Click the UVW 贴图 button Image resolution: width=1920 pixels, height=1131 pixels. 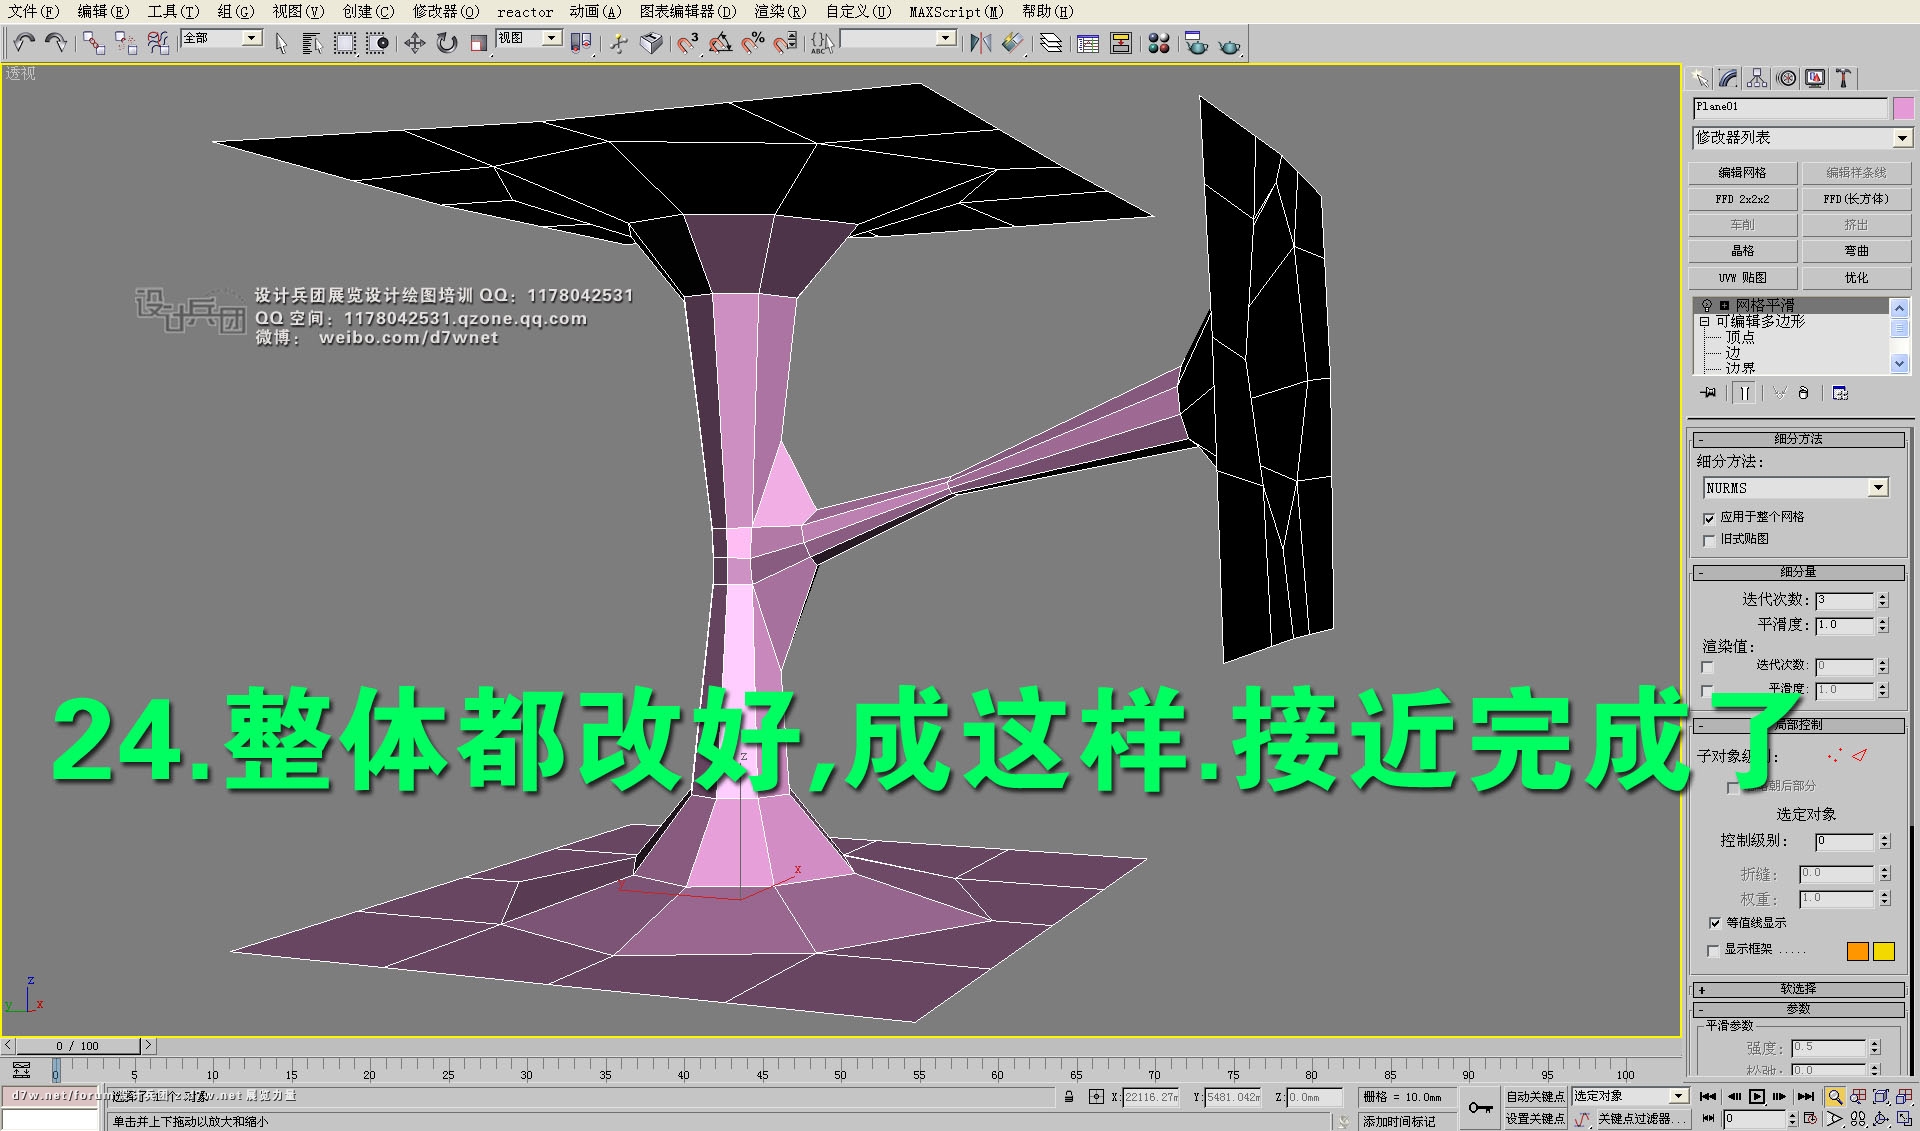pos(1742,278)
